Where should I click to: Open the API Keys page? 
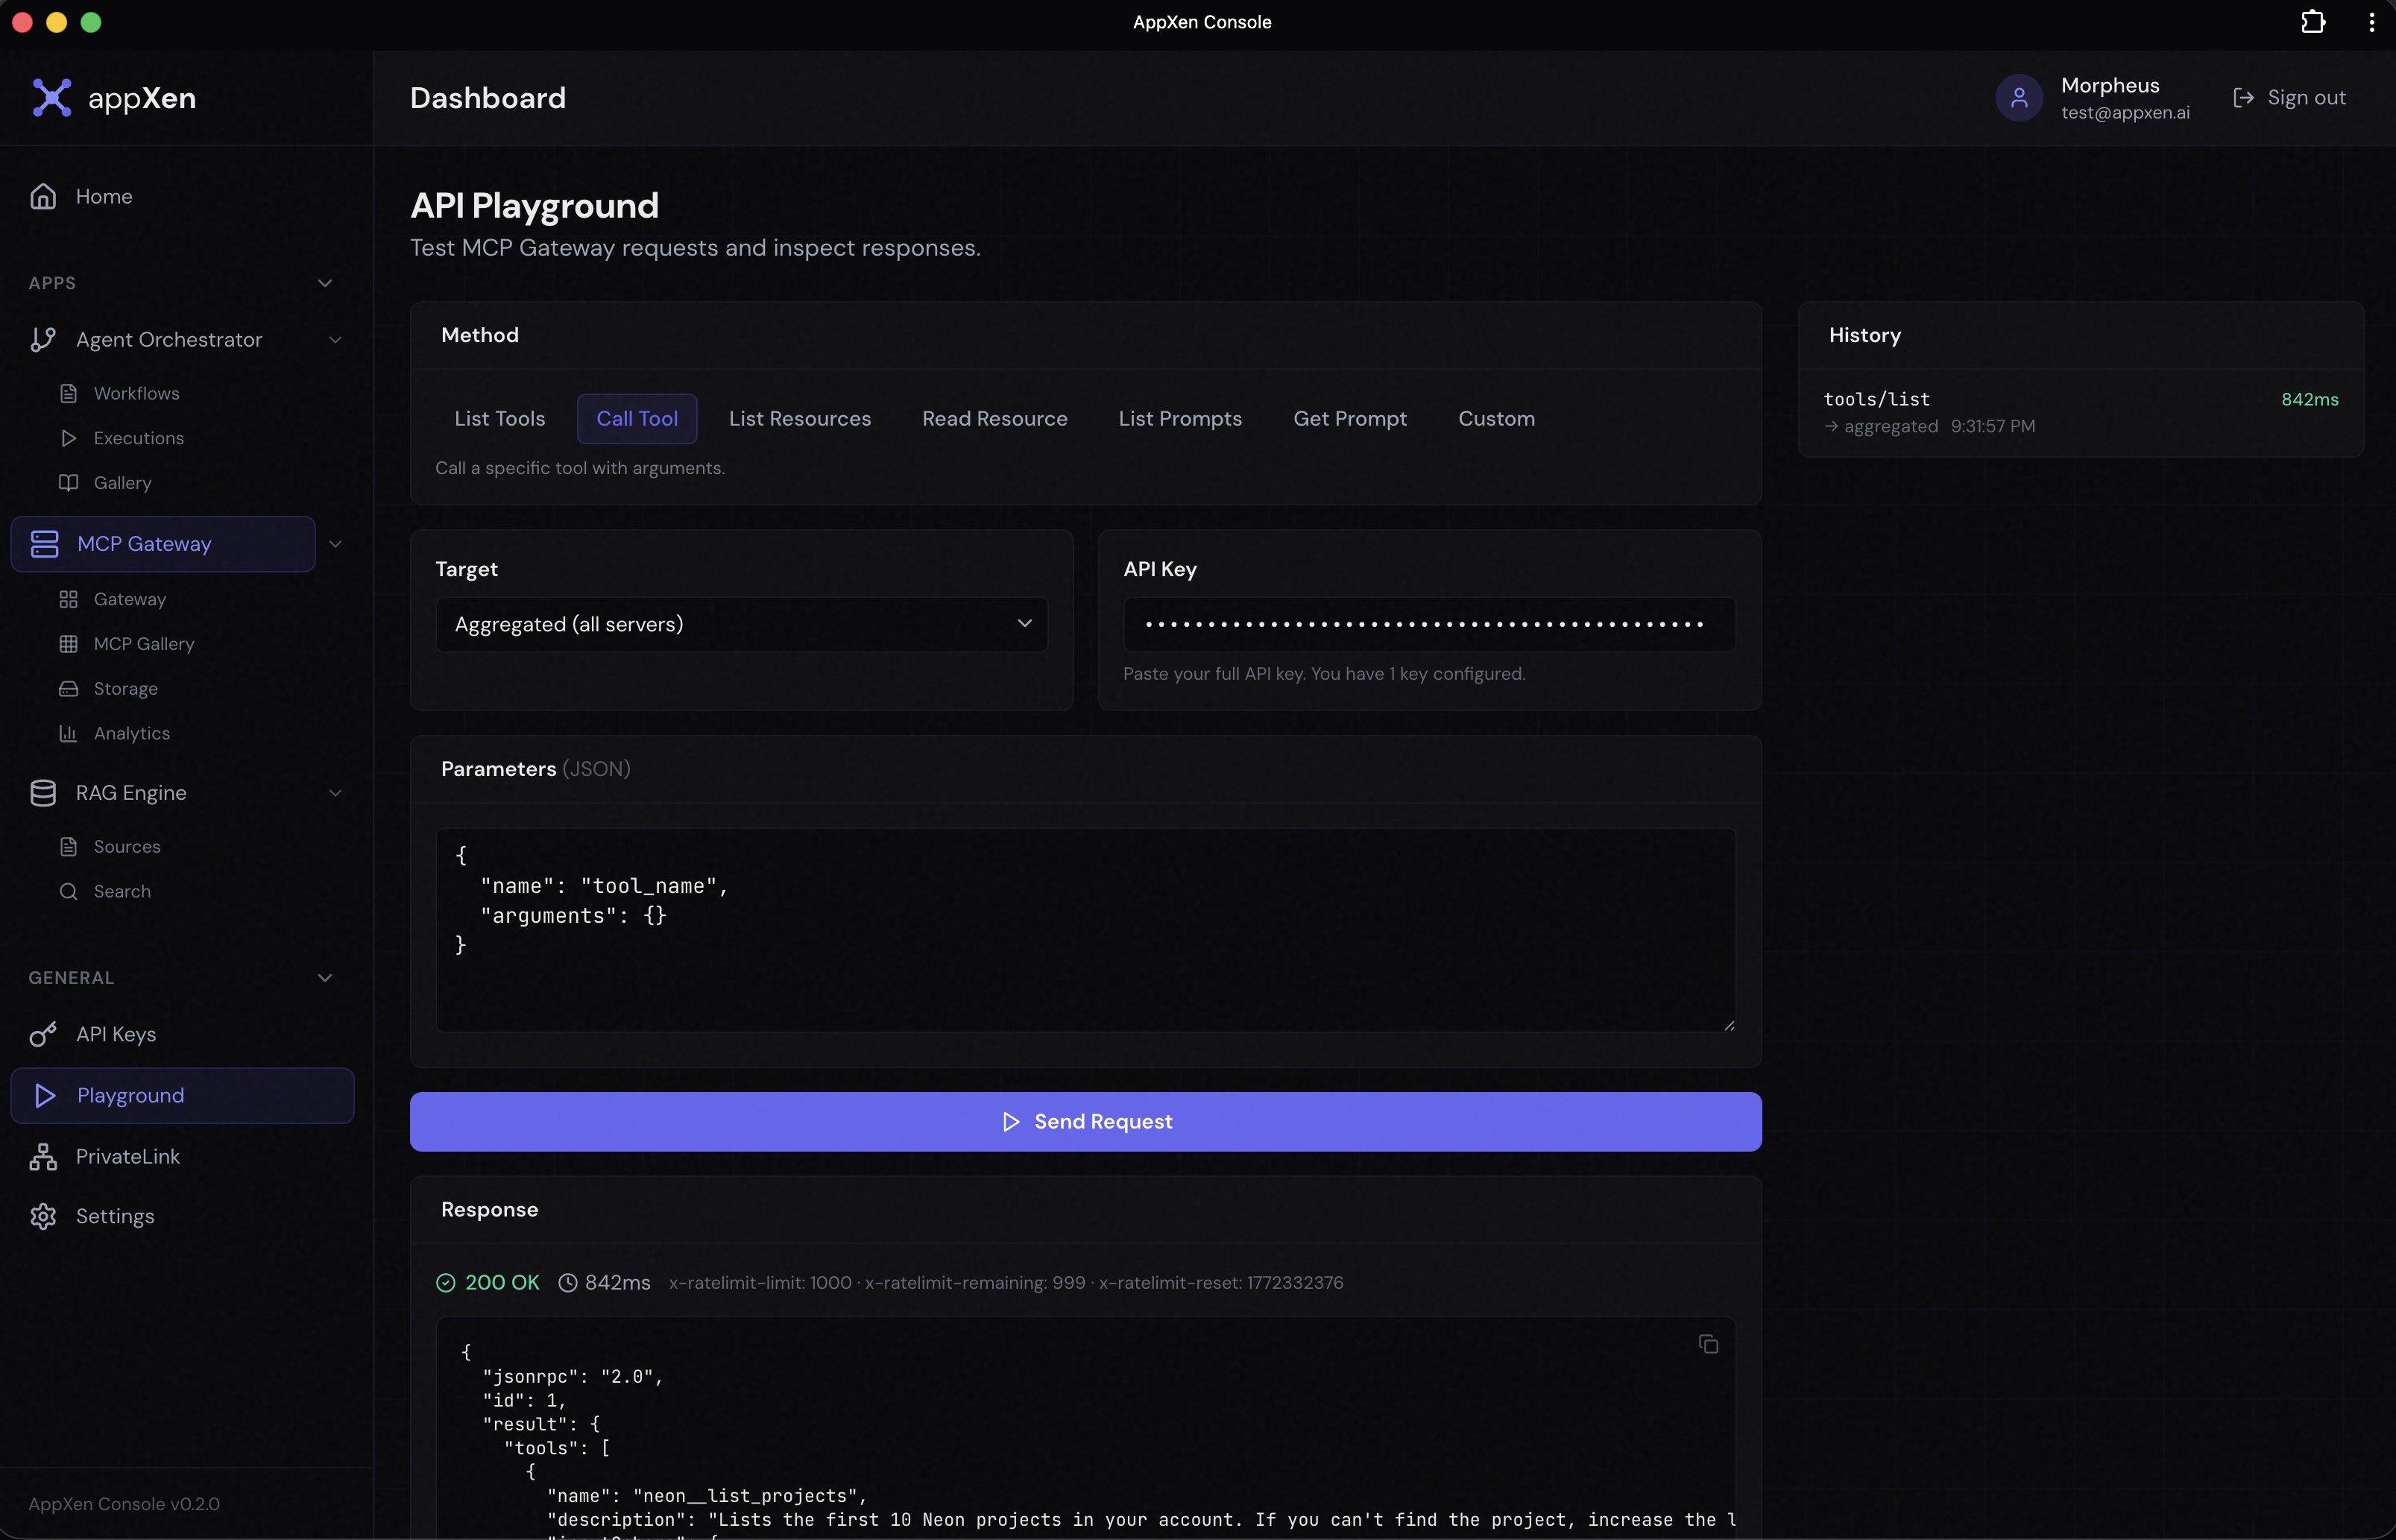[x=116, y=1034]
